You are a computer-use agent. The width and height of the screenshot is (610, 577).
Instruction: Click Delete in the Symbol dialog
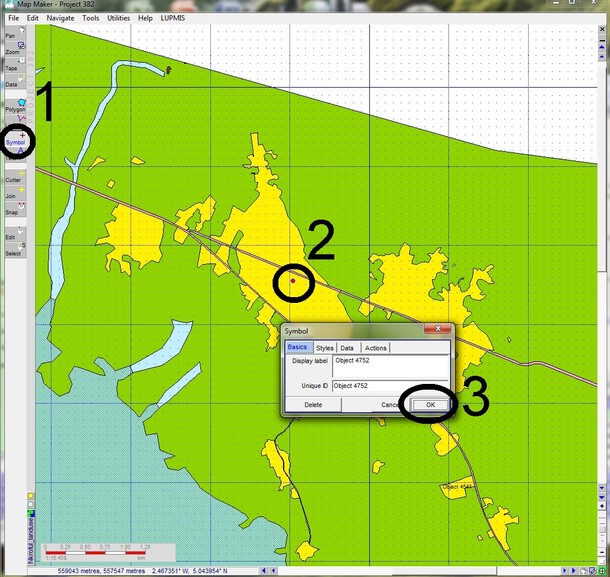313,405
